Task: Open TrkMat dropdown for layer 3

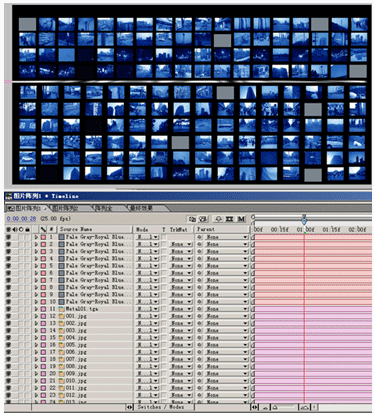Action: tap(180, 251)
